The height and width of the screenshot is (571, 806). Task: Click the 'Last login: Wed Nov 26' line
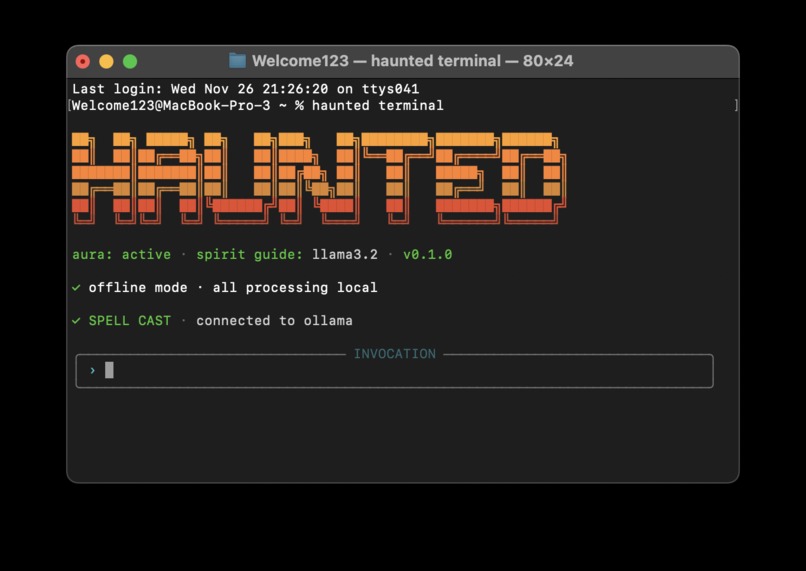tap(246, 89)
